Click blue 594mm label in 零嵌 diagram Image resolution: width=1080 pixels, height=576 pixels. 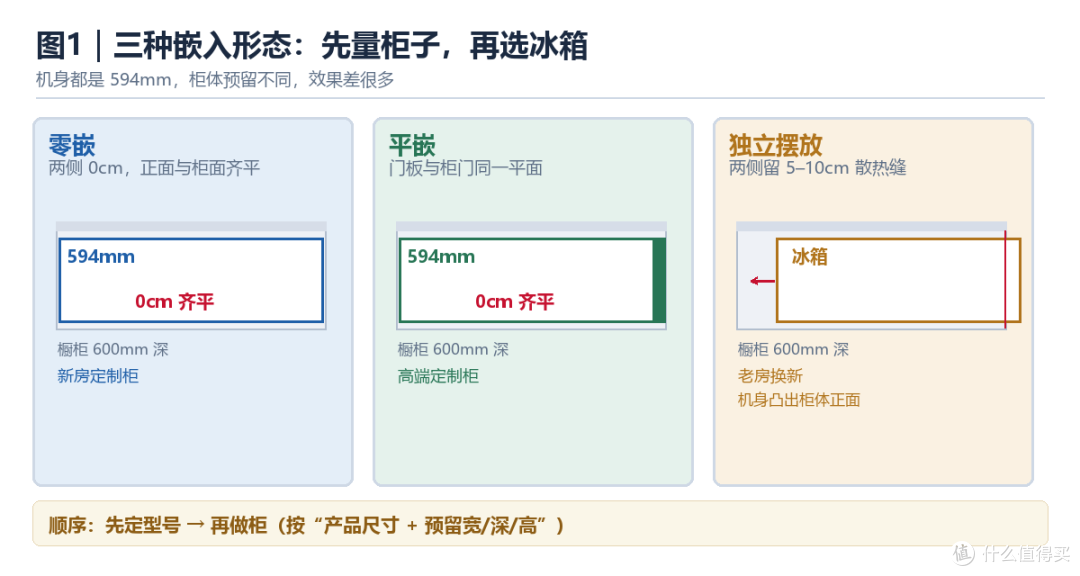(x=101, y=257)
